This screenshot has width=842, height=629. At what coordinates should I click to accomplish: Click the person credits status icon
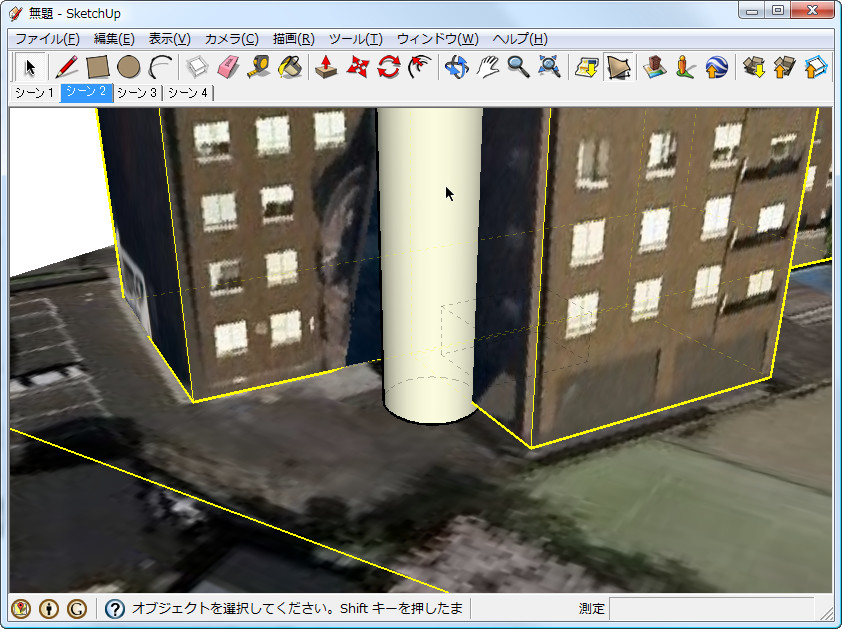point(49,609)
